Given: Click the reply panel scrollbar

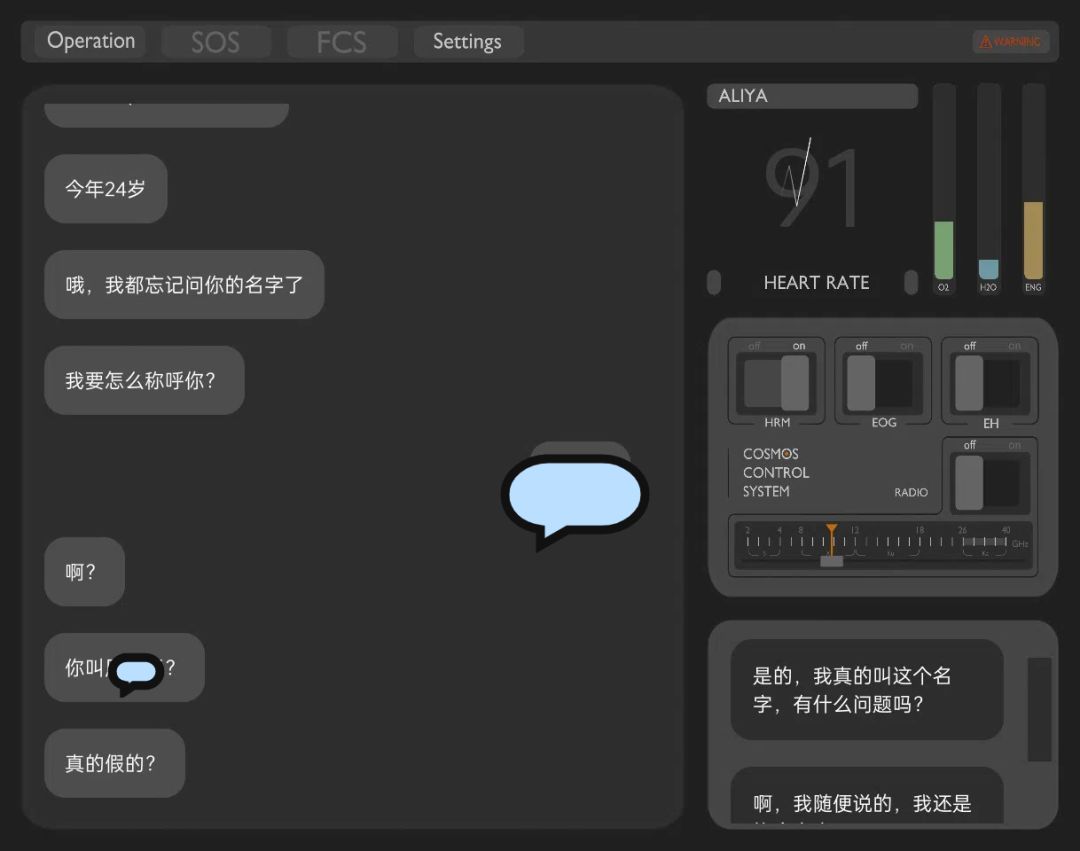Looking at the screenshot, I should click(x=1039, y=709).
